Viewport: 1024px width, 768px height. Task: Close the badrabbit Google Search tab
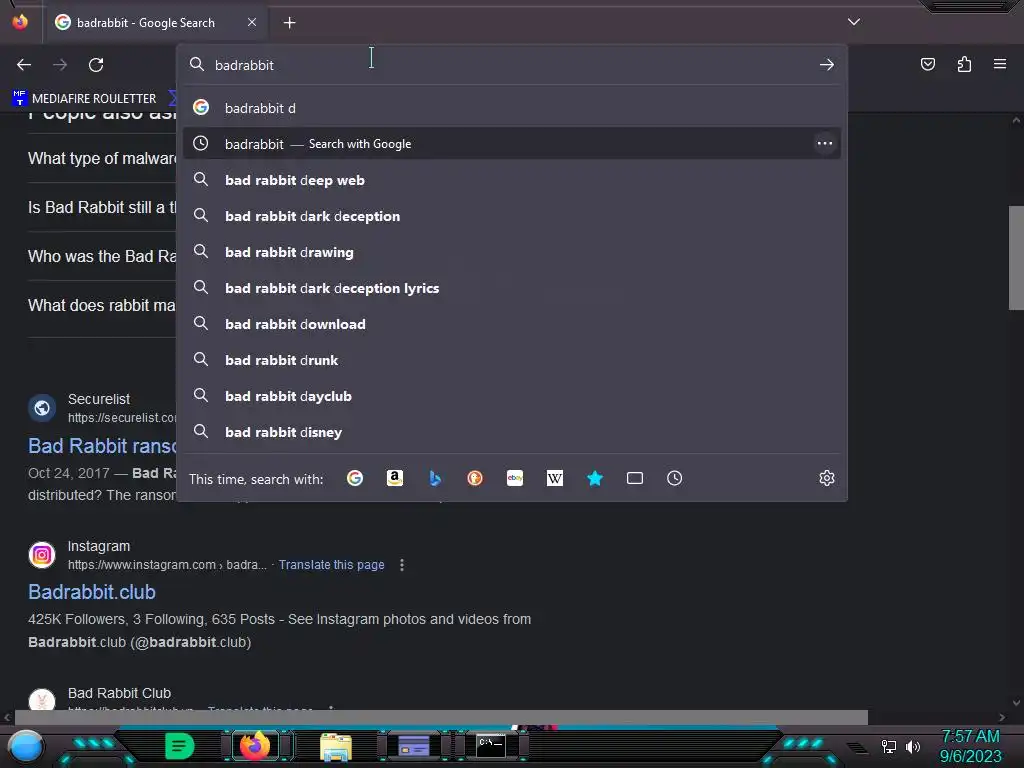click(252, 22)
